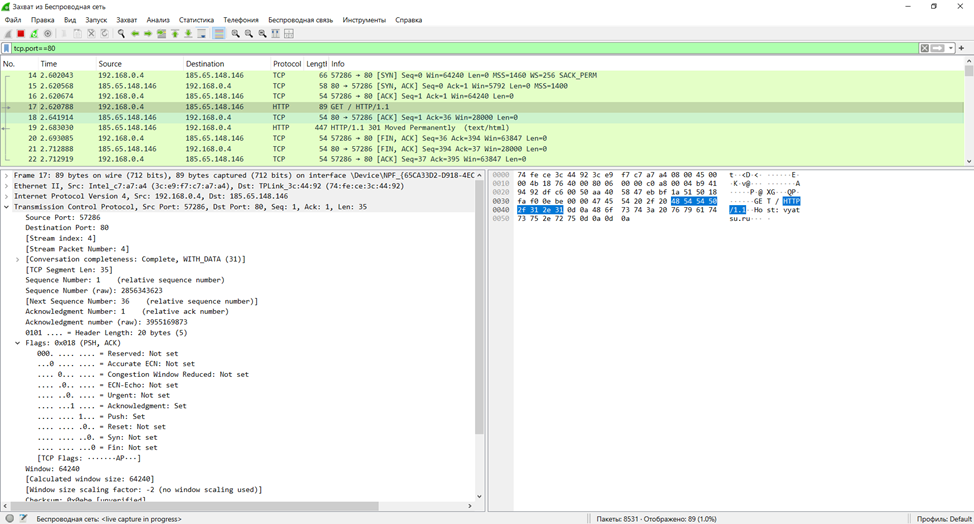Expand the Frame 17 tree node

[6, 175]
